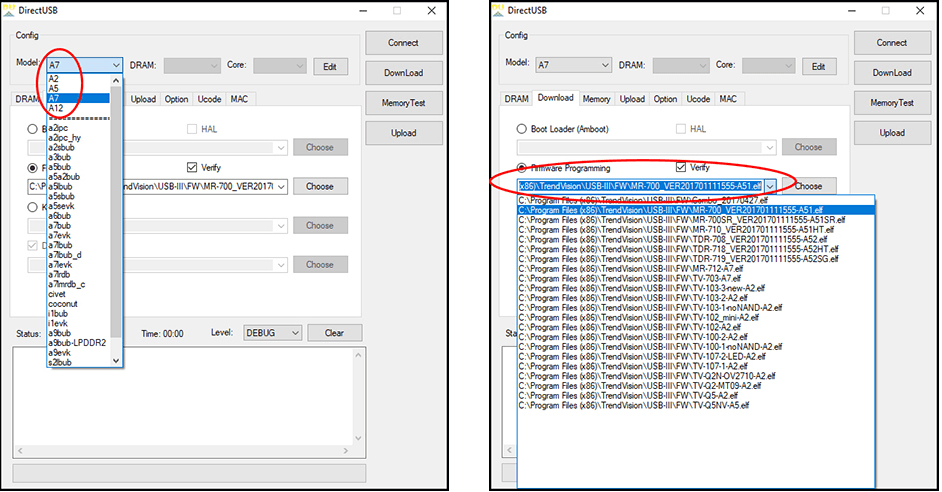Select Firmware Programming radio in right window
This screenshot has width=942, height=492.
[x=521, y=168]
